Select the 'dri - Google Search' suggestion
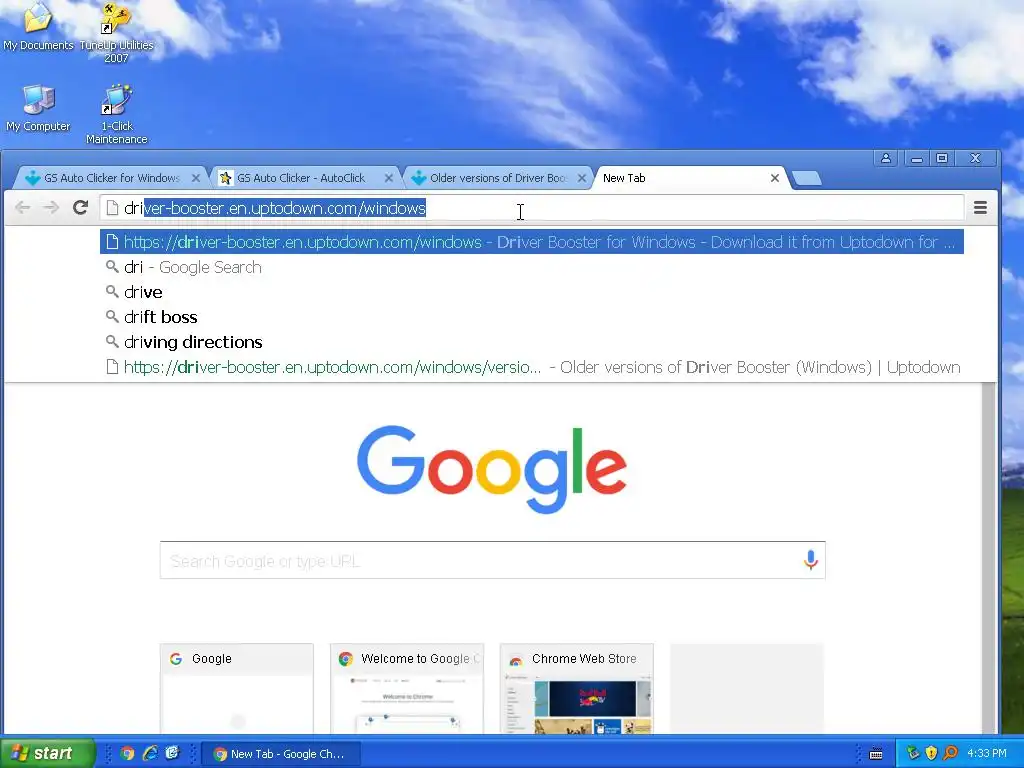Screen dimensions: 1024x768 pyautogui.click(x=532, y=267)
